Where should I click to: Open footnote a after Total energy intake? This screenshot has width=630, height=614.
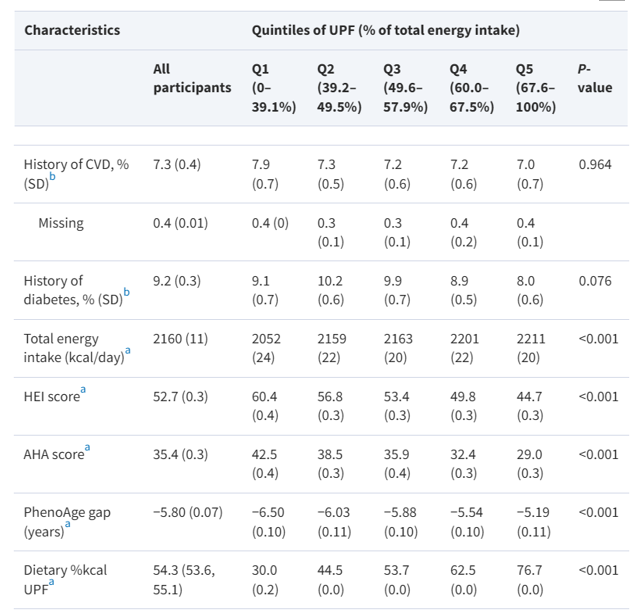coord(123,351)
